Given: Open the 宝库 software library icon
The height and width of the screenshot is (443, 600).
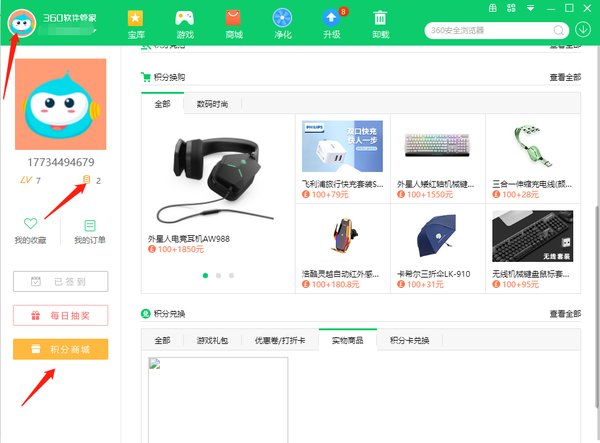Looking at the screenshot, I should (x=135, y=24).
